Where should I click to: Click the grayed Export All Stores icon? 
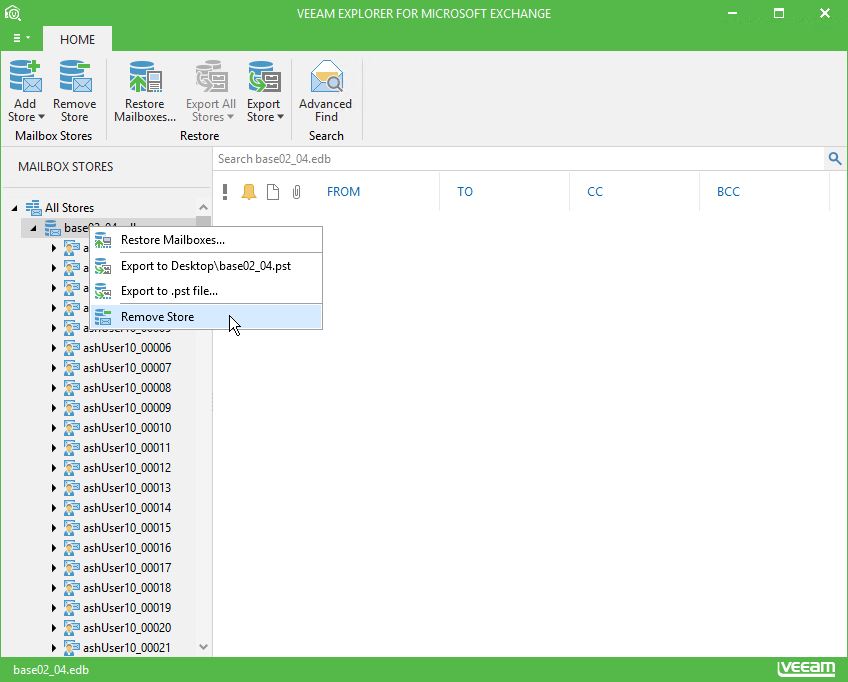pos(211,76)
